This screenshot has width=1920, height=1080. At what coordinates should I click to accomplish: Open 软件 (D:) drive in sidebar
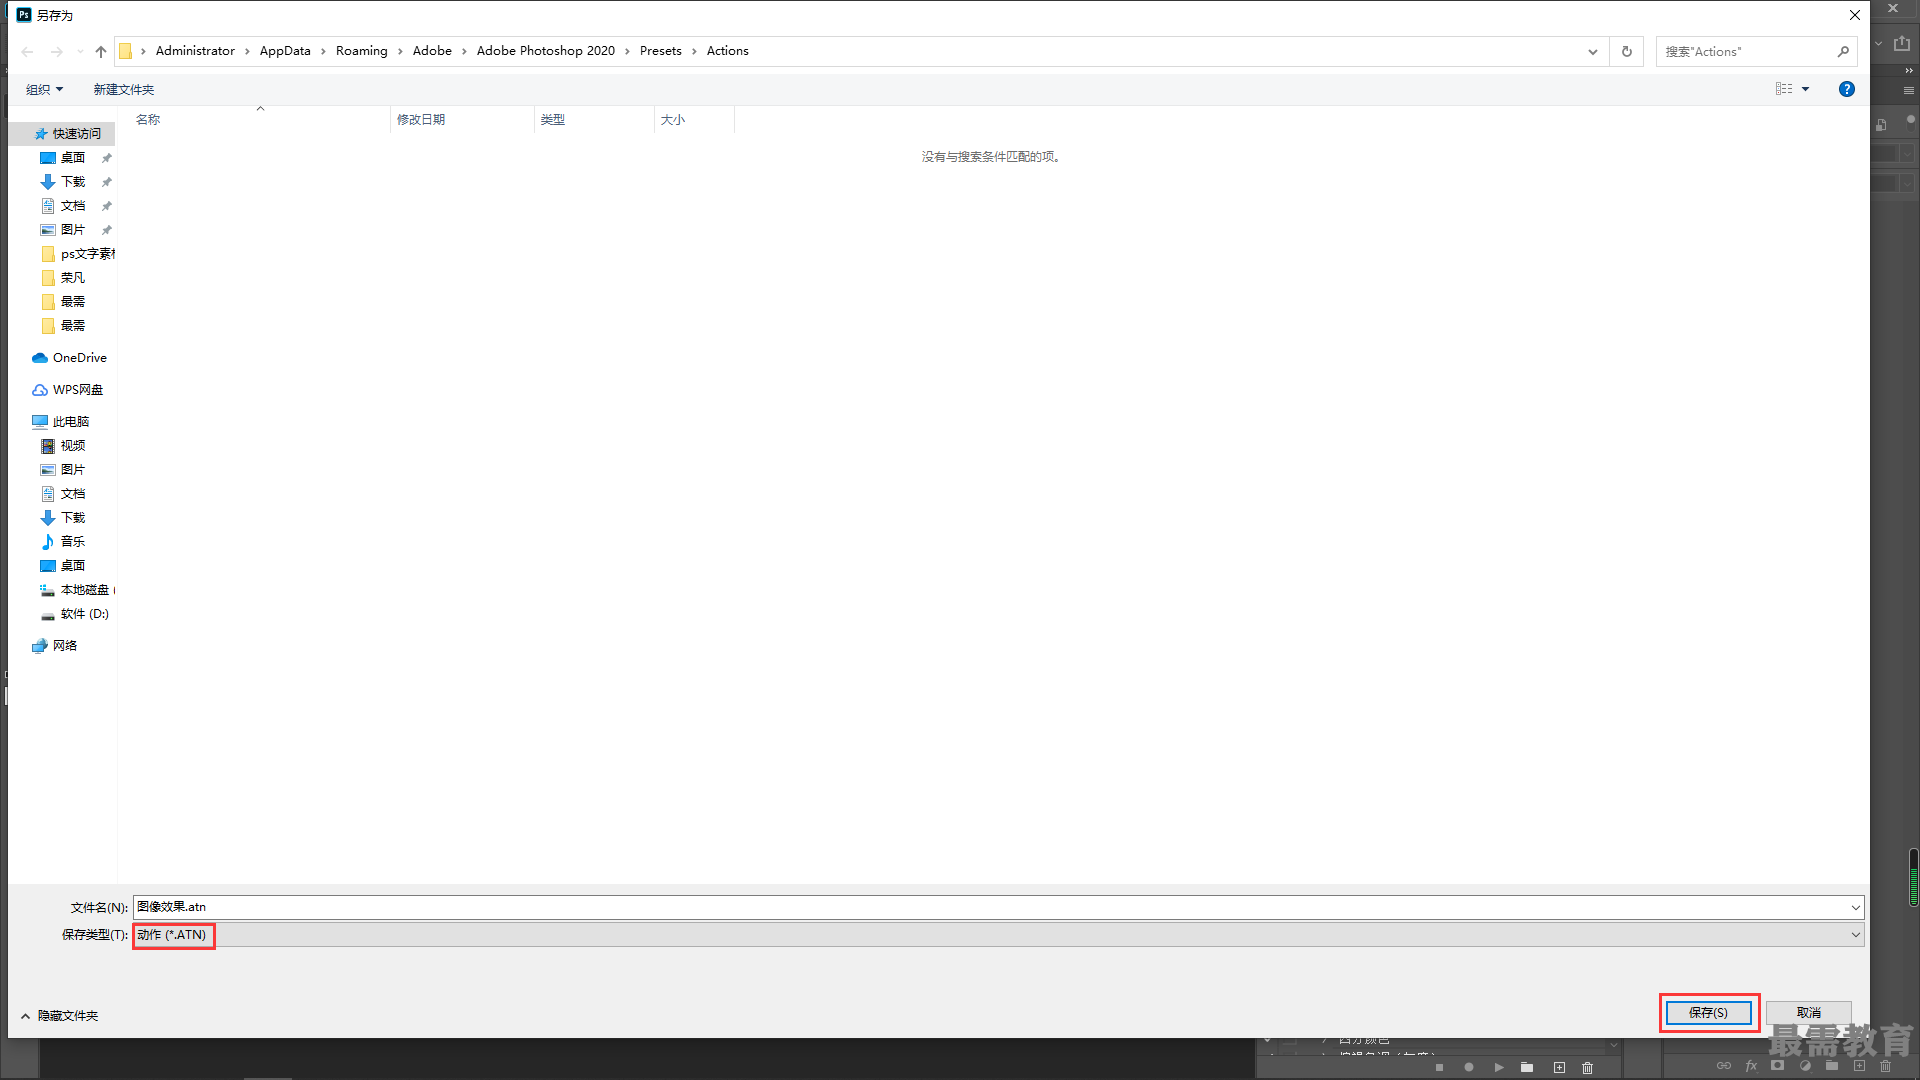click(x=75, y=614)
